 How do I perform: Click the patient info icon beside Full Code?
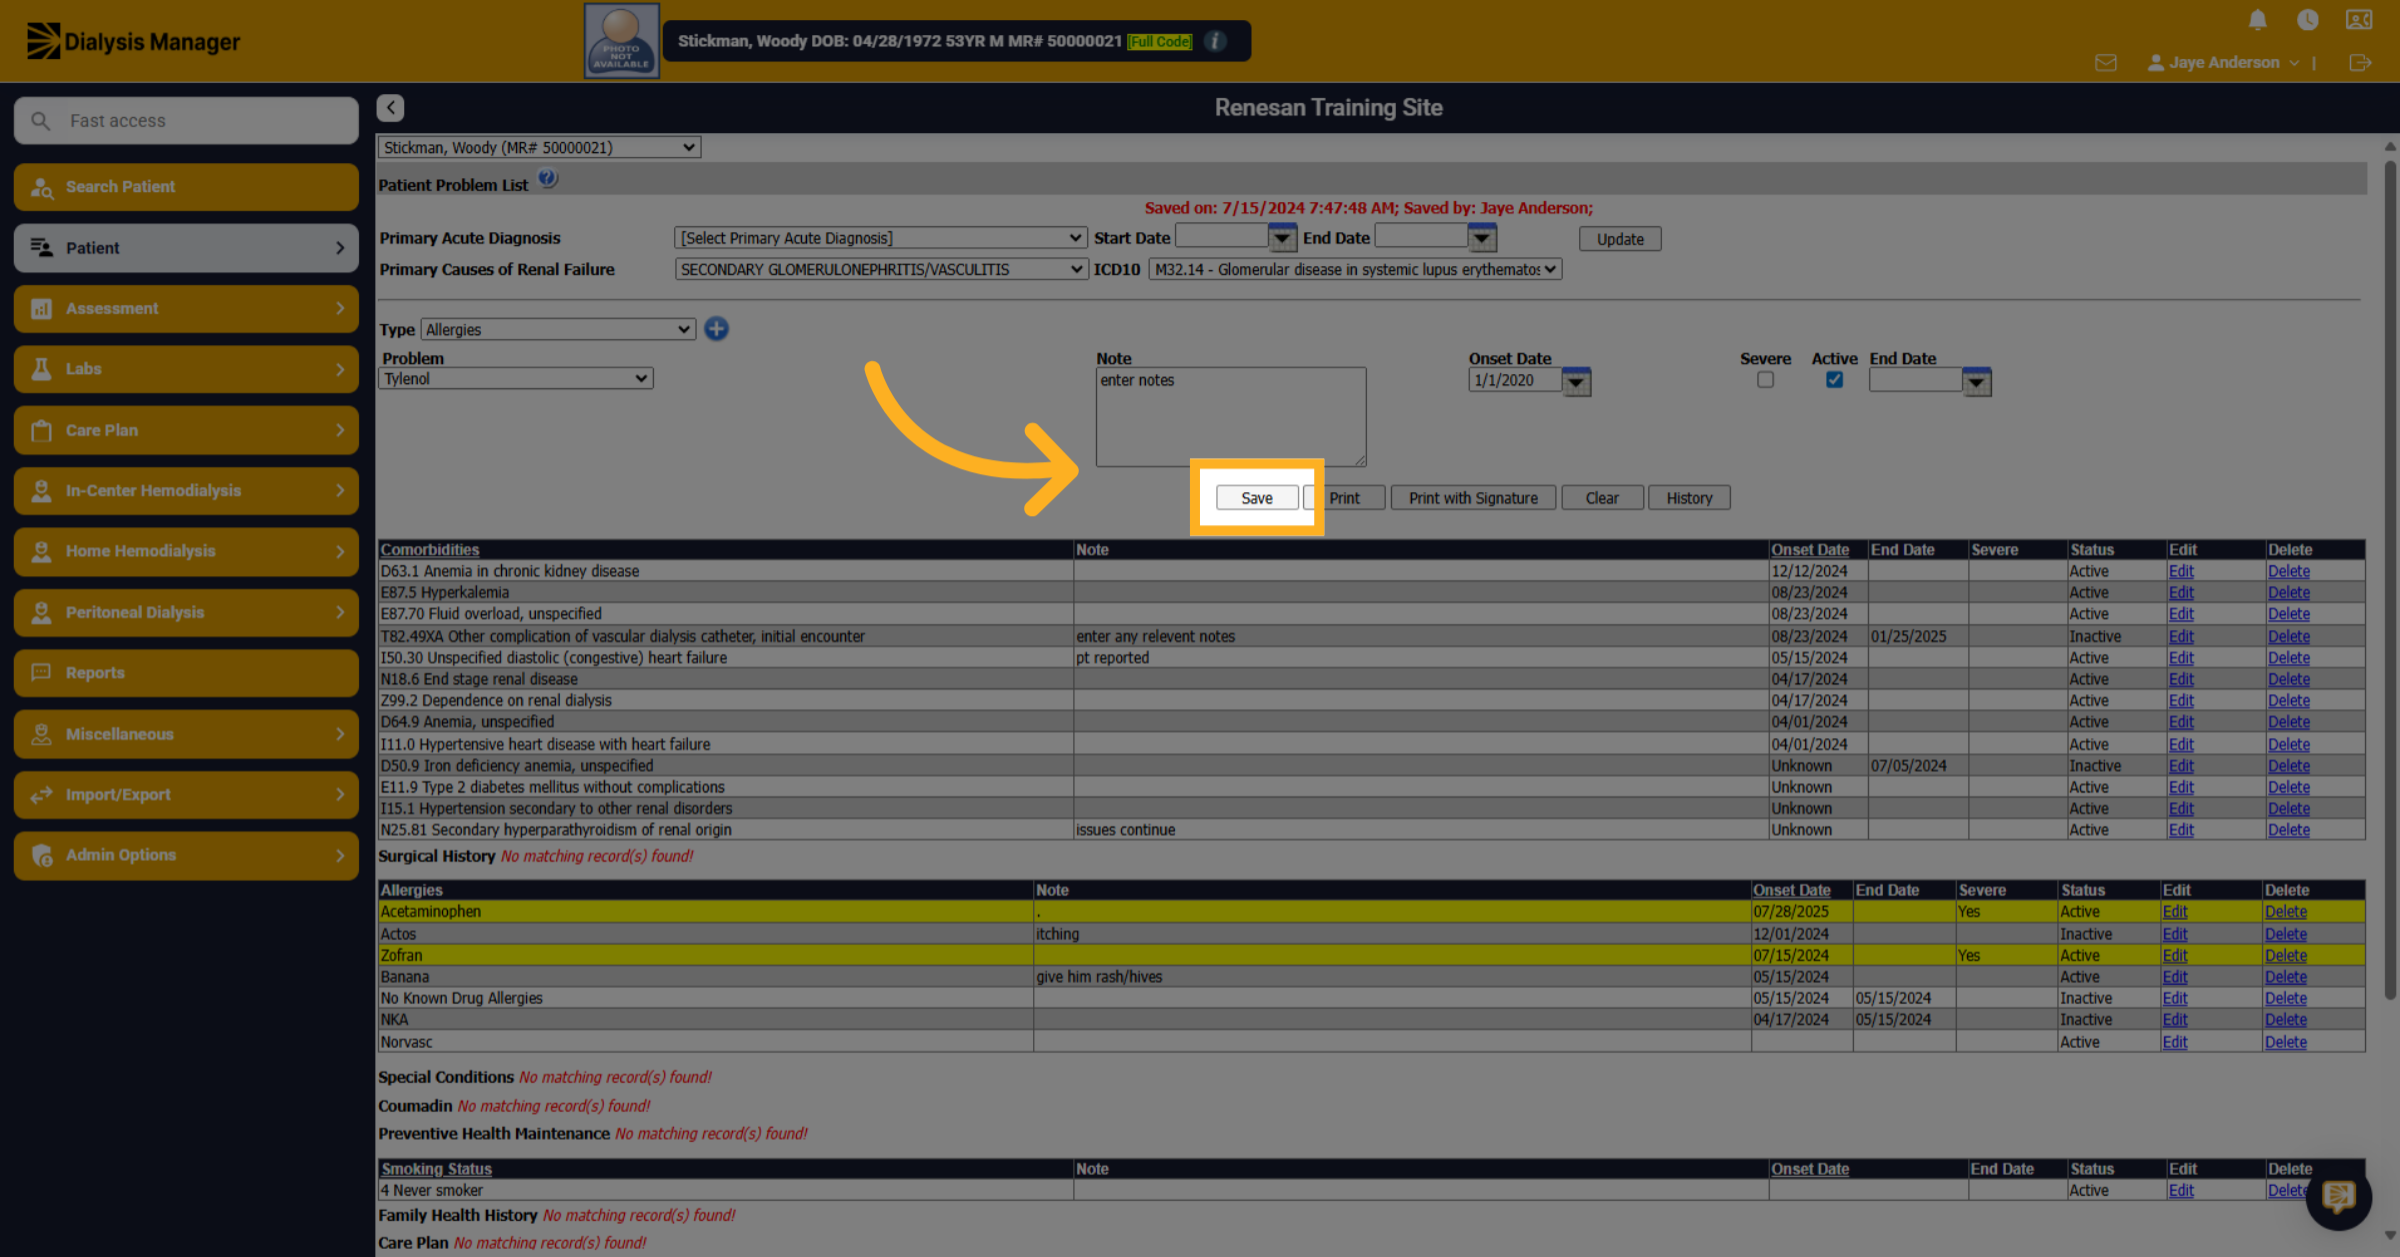[x=1215, y=41]
